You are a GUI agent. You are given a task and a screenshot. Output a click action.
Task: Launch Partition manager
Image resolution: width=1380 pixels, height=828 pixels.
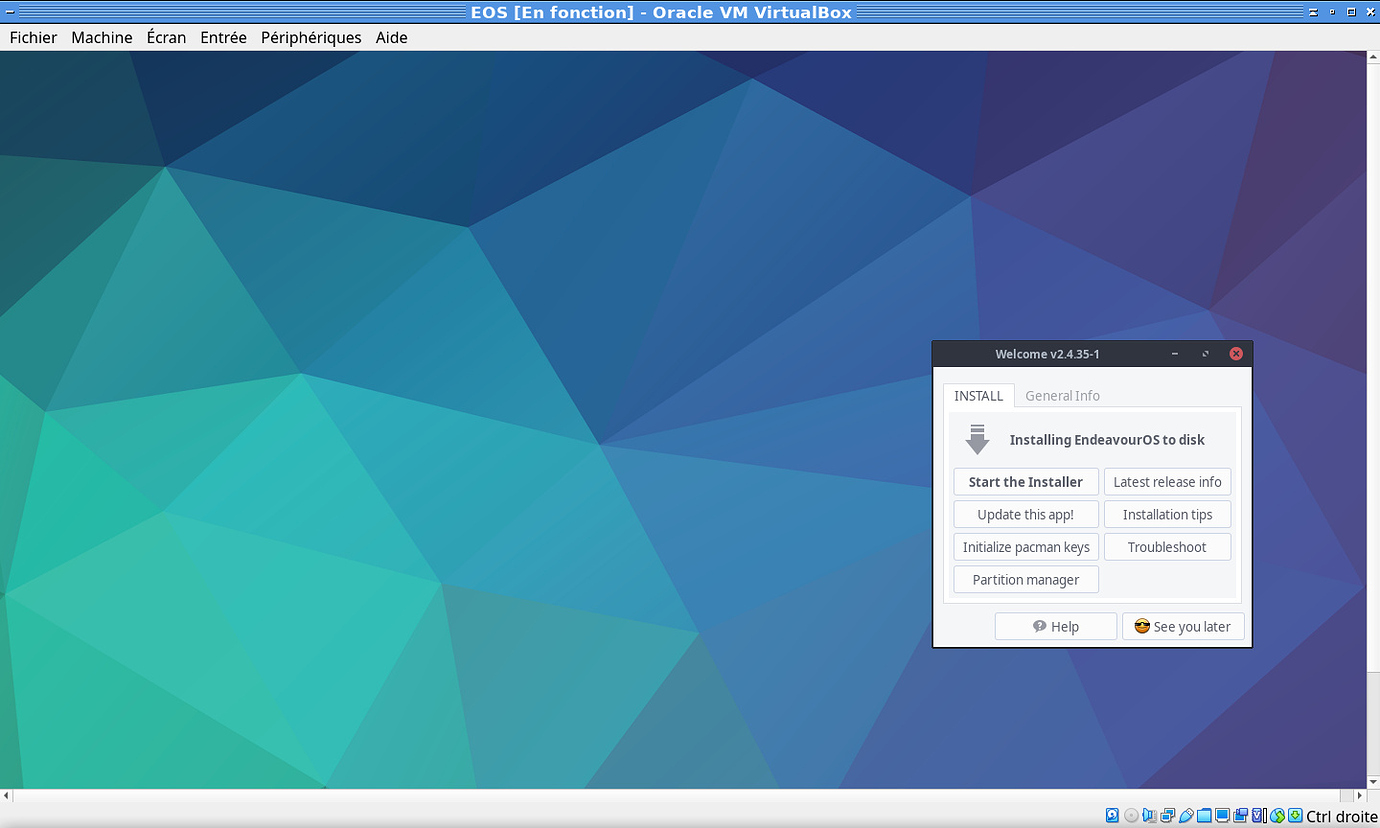tap(1026, 580)
